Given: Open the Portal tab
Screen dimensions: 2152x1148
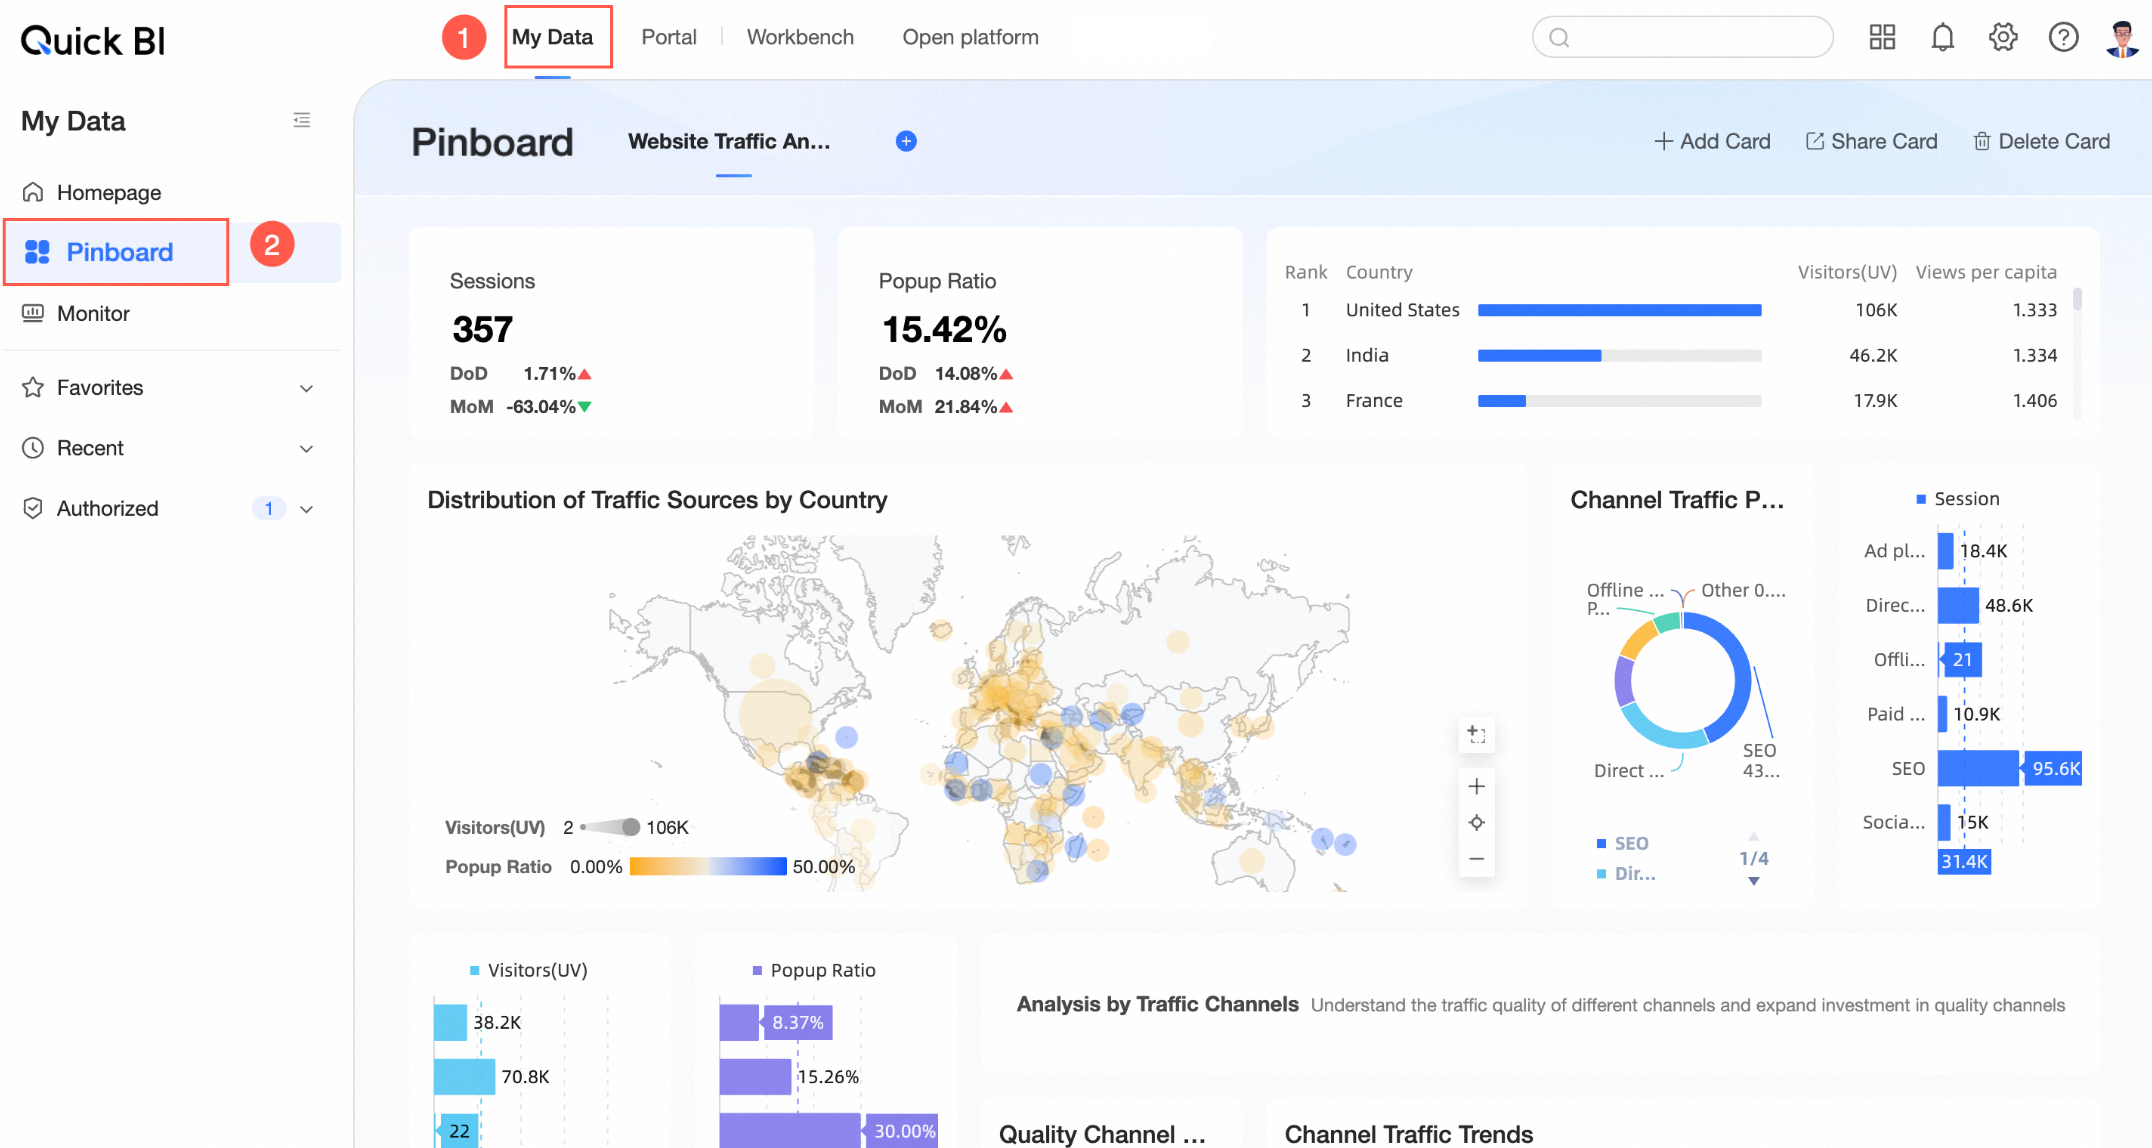Looking at the screenshot, I should (668, 37).
